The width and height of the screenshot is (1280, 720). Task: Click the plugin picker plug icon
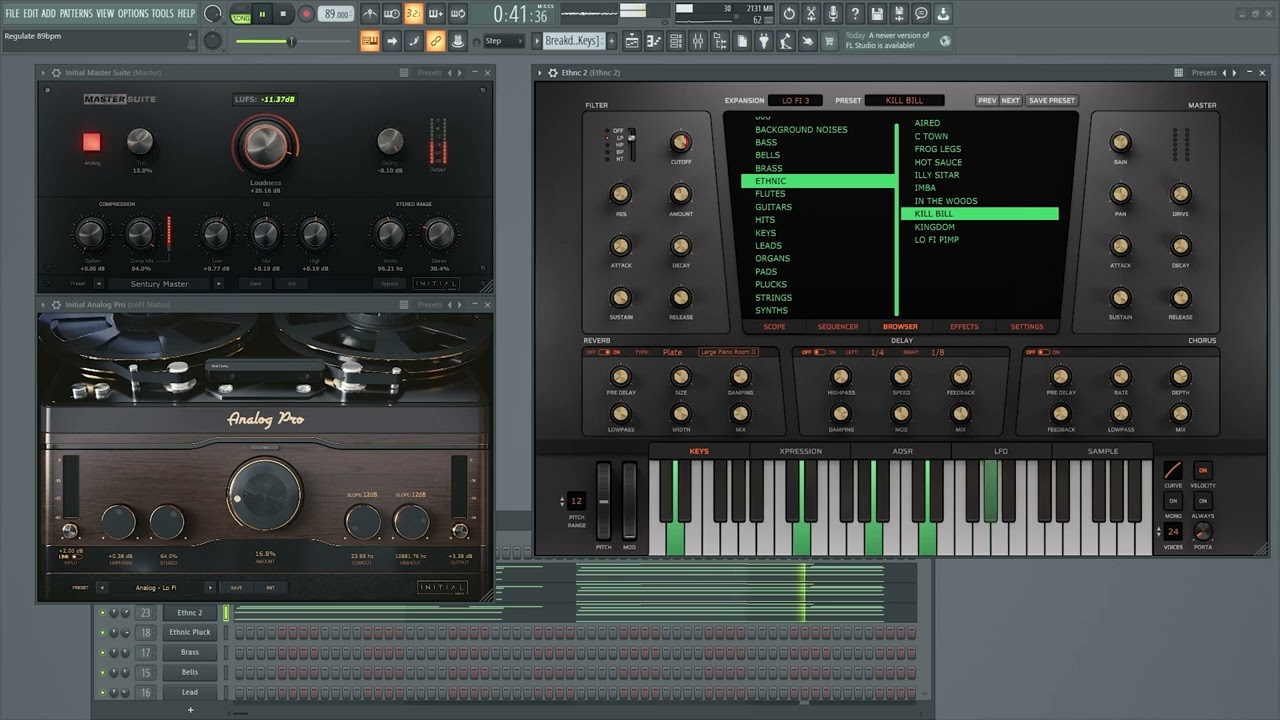[764, 41]
